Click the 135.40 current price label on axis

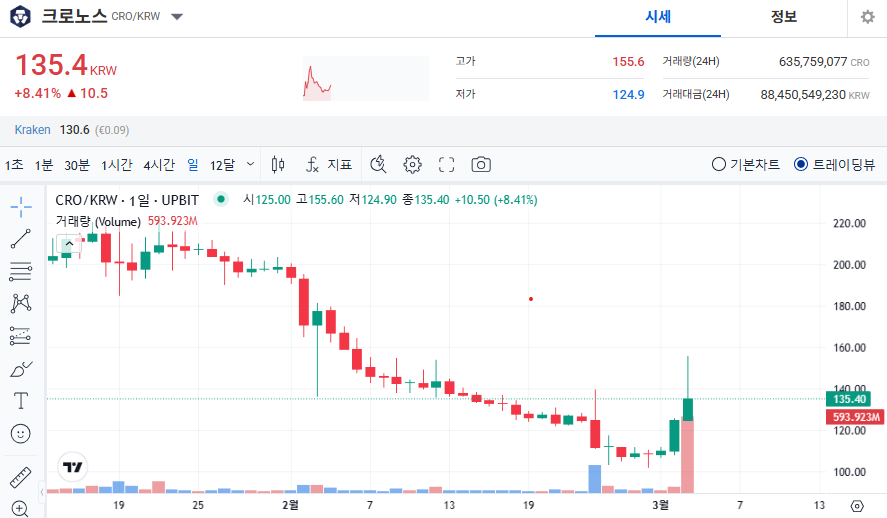(x=849, y=399)
